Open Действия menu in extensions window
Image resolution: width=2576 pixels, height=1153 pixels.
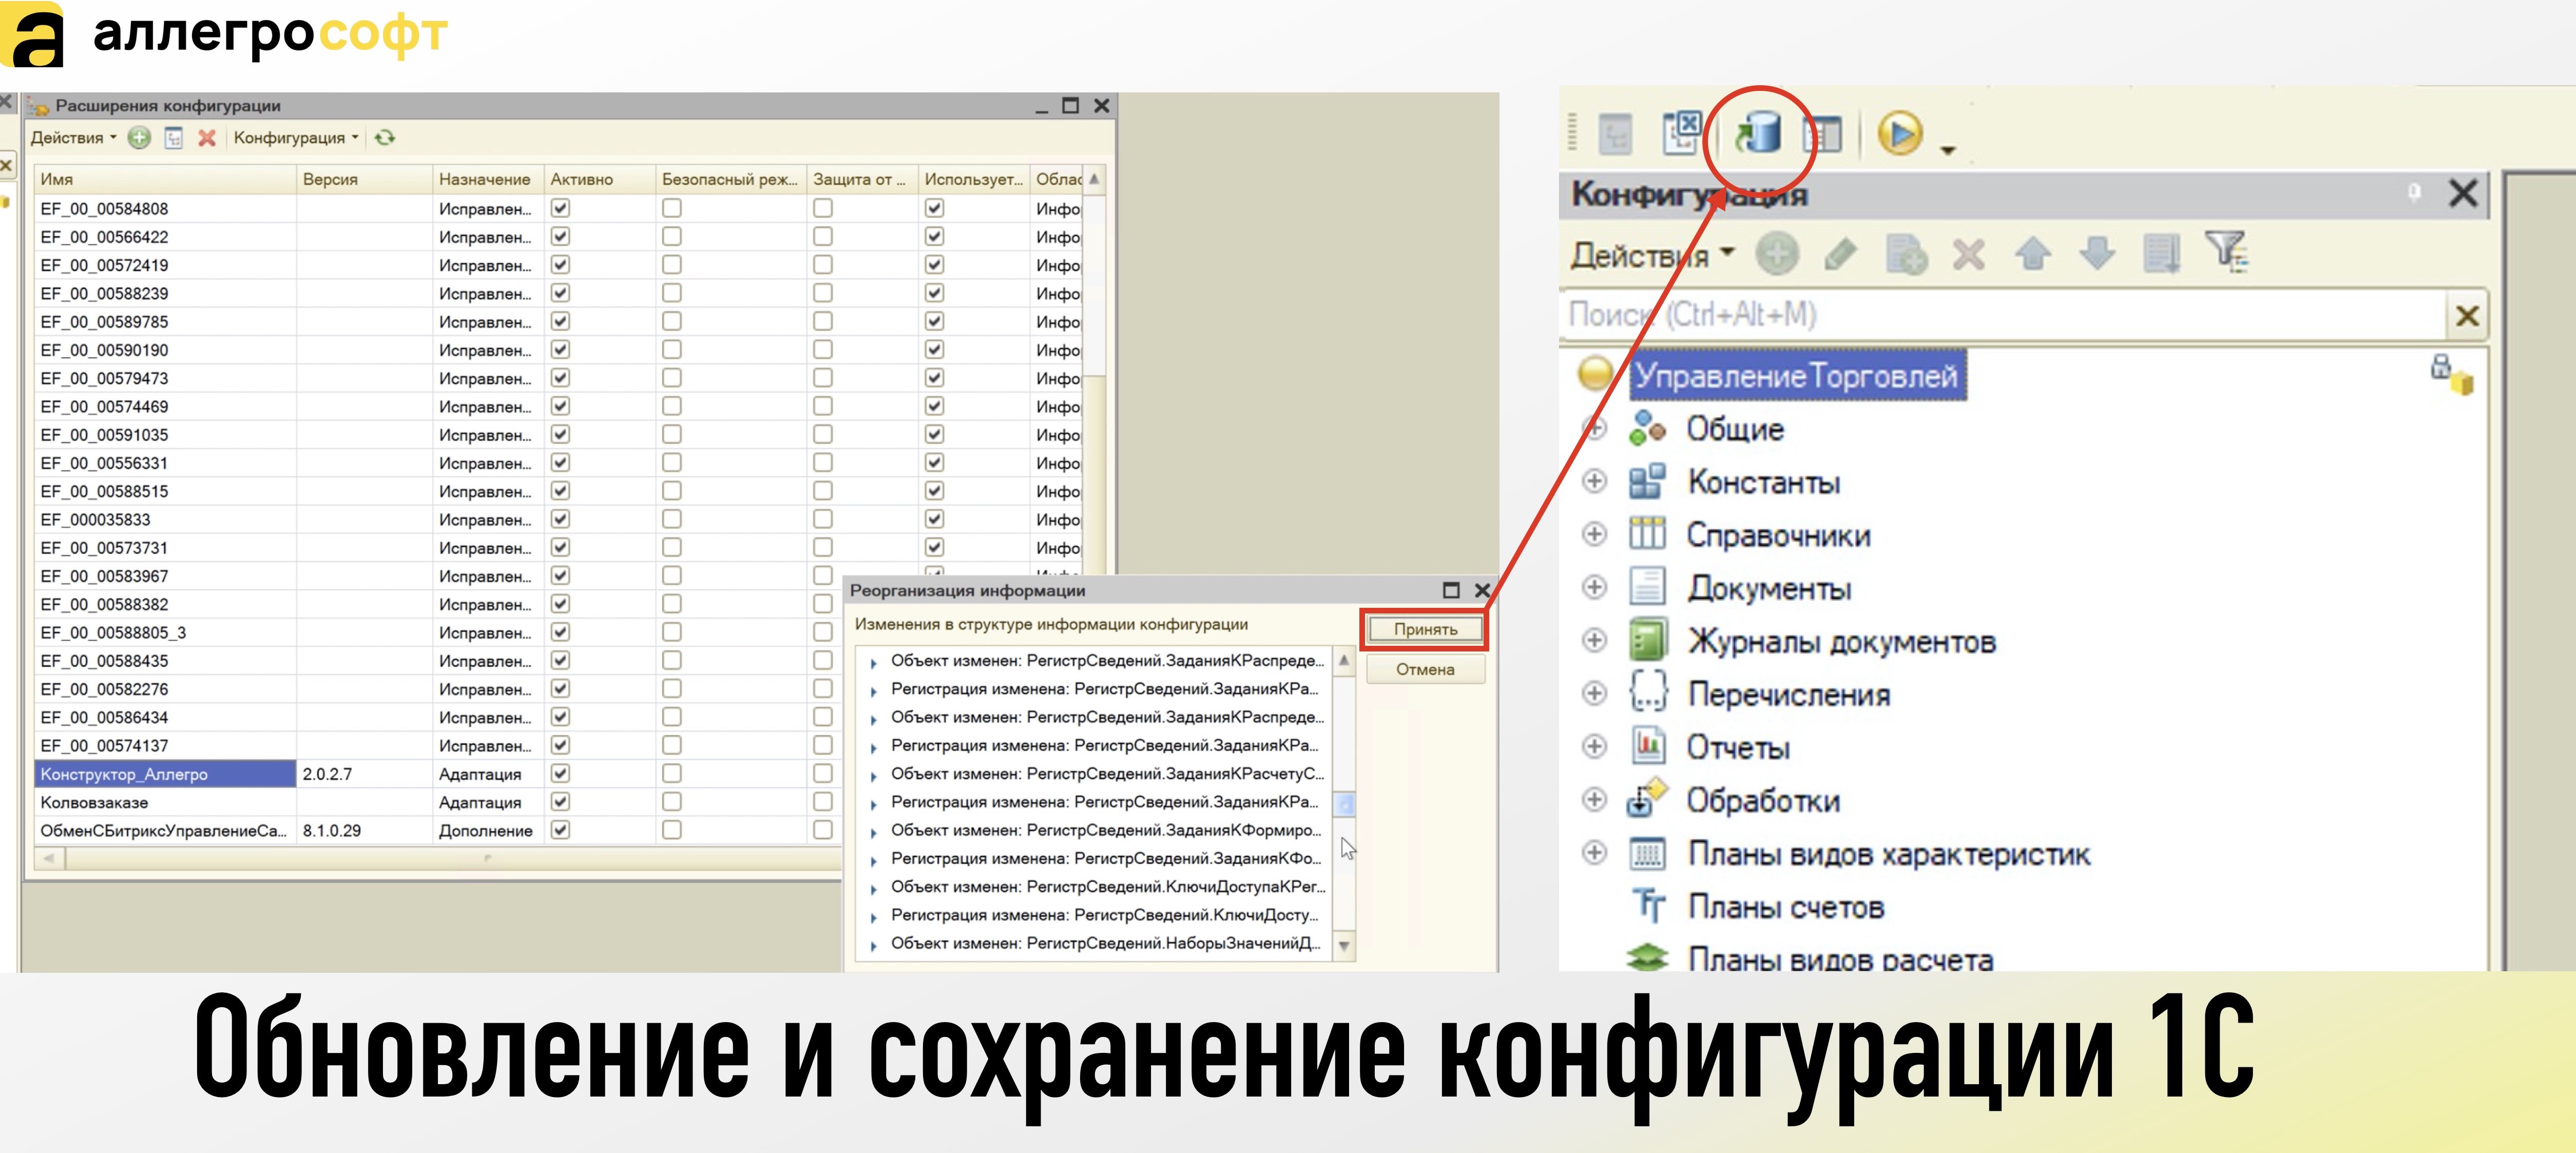pos(73,138)
